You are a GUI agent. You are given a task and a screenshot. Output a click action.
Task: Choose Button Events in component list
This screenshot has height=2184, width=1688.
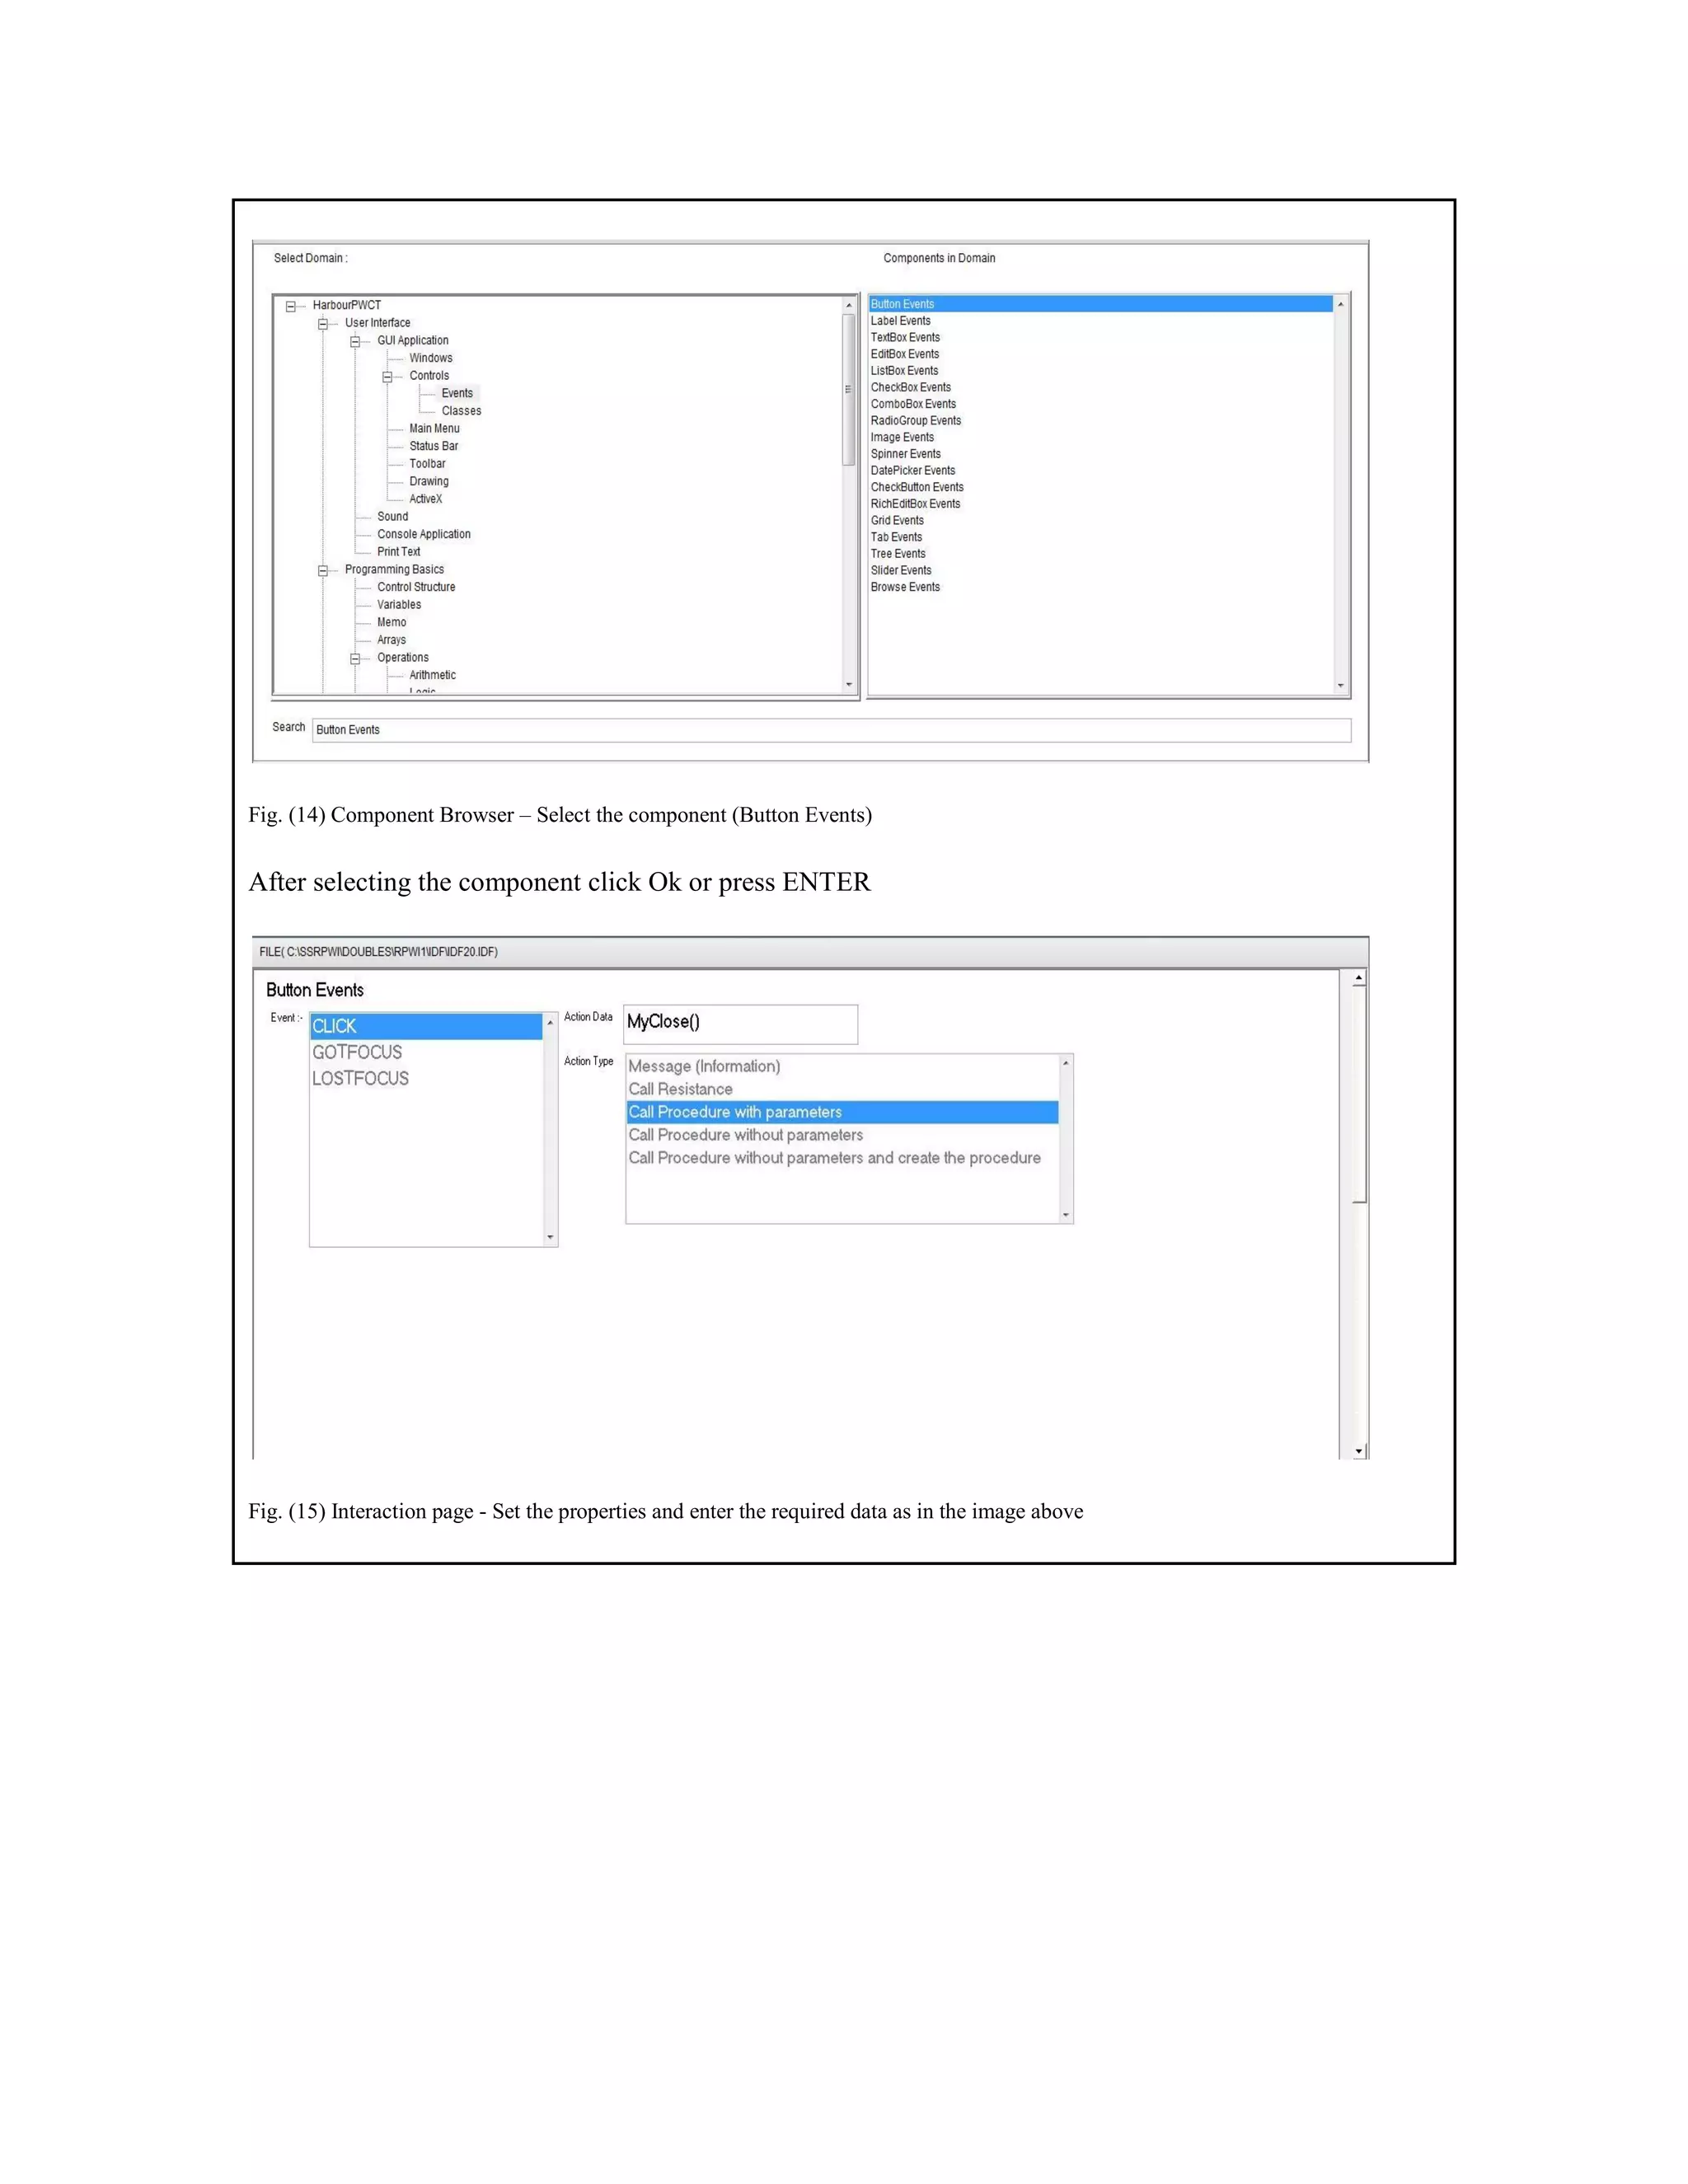pyautogui.click(x=1100, y=304)
